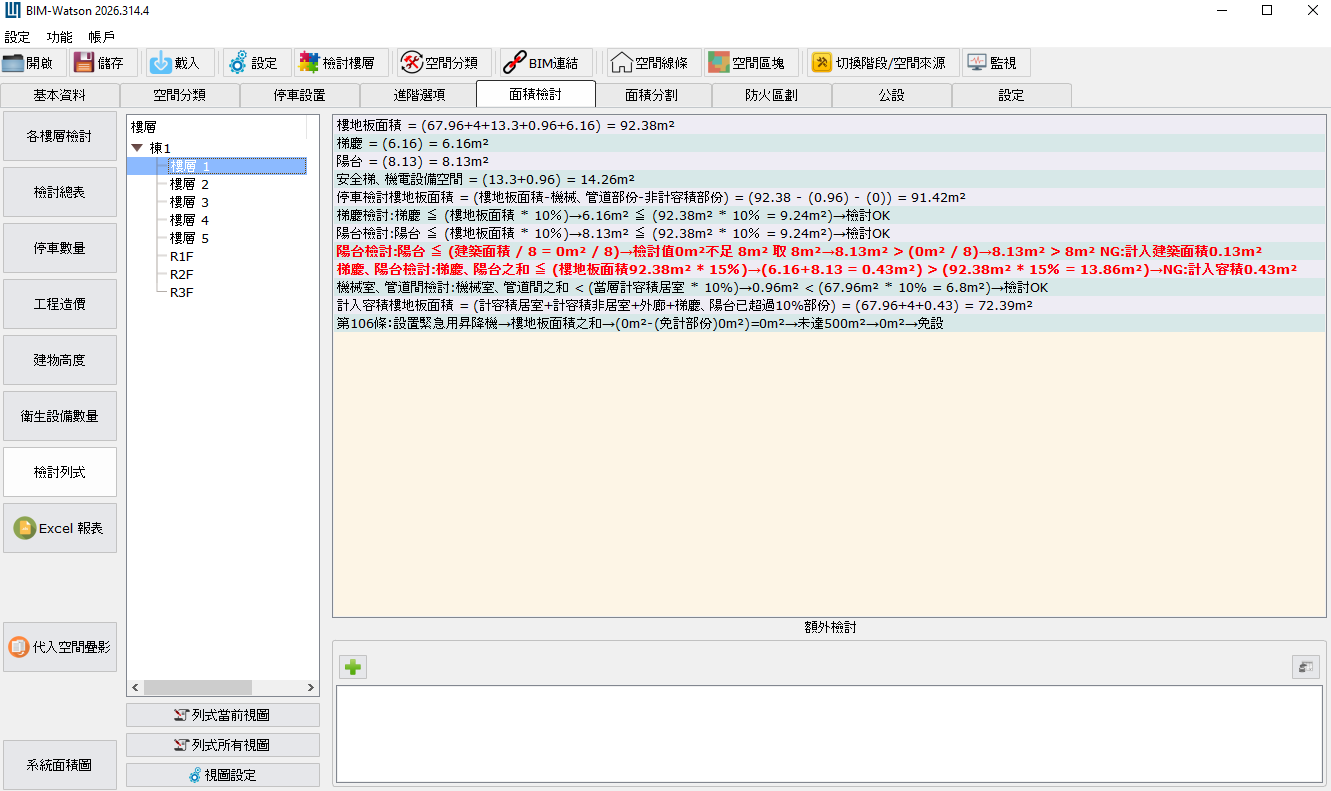This screenshot has width=1331, height=791.
Task: Open 設定 gear in the toolbar
Action: click(257, 63)
